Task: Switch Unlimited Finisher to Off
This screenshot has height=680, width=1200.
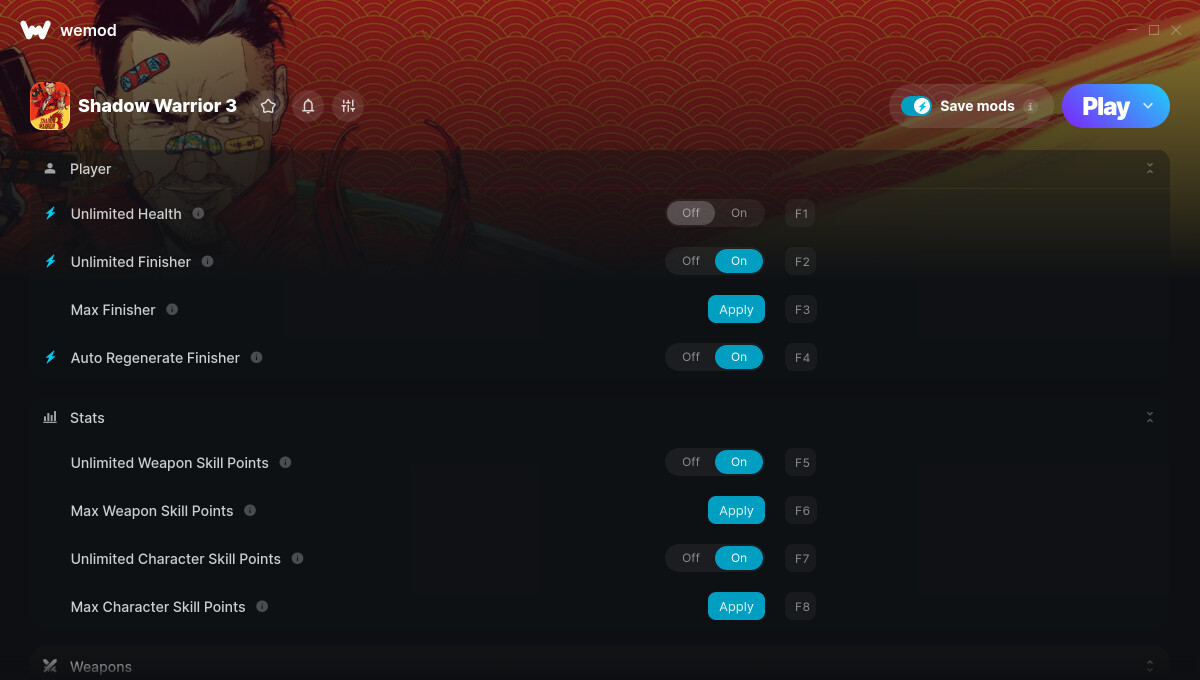Action: 691,261
